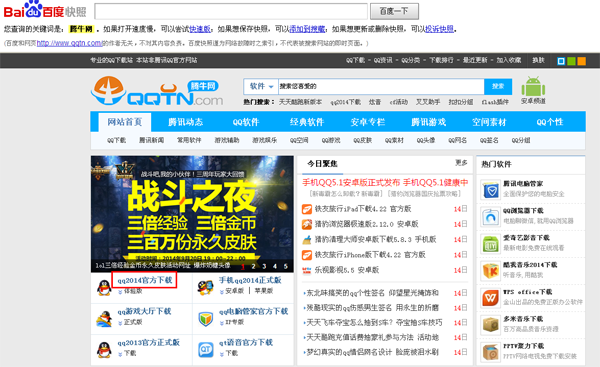600x367 pixels.
Task: Focus the QQTN site search field
Action: coord(381,86)
